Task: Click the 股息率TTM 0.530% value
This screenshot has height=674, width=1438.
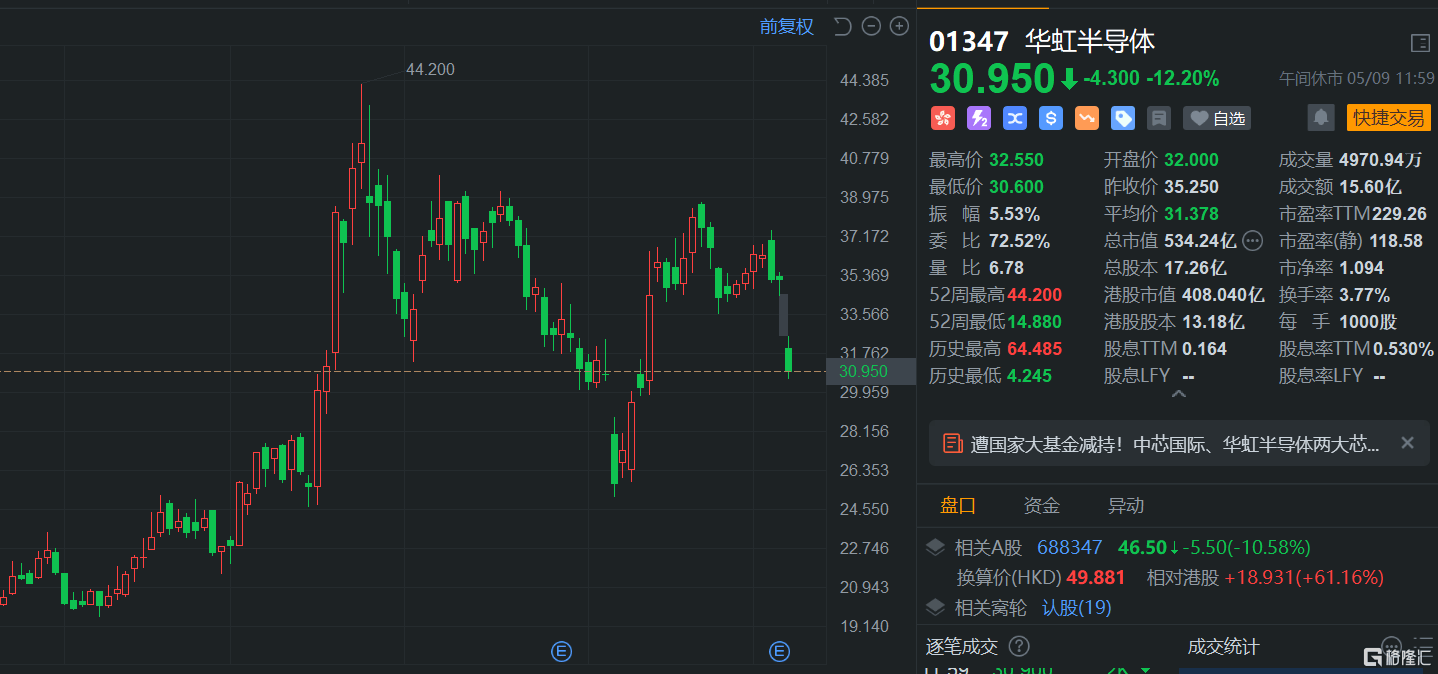Action: point(1404,349)
